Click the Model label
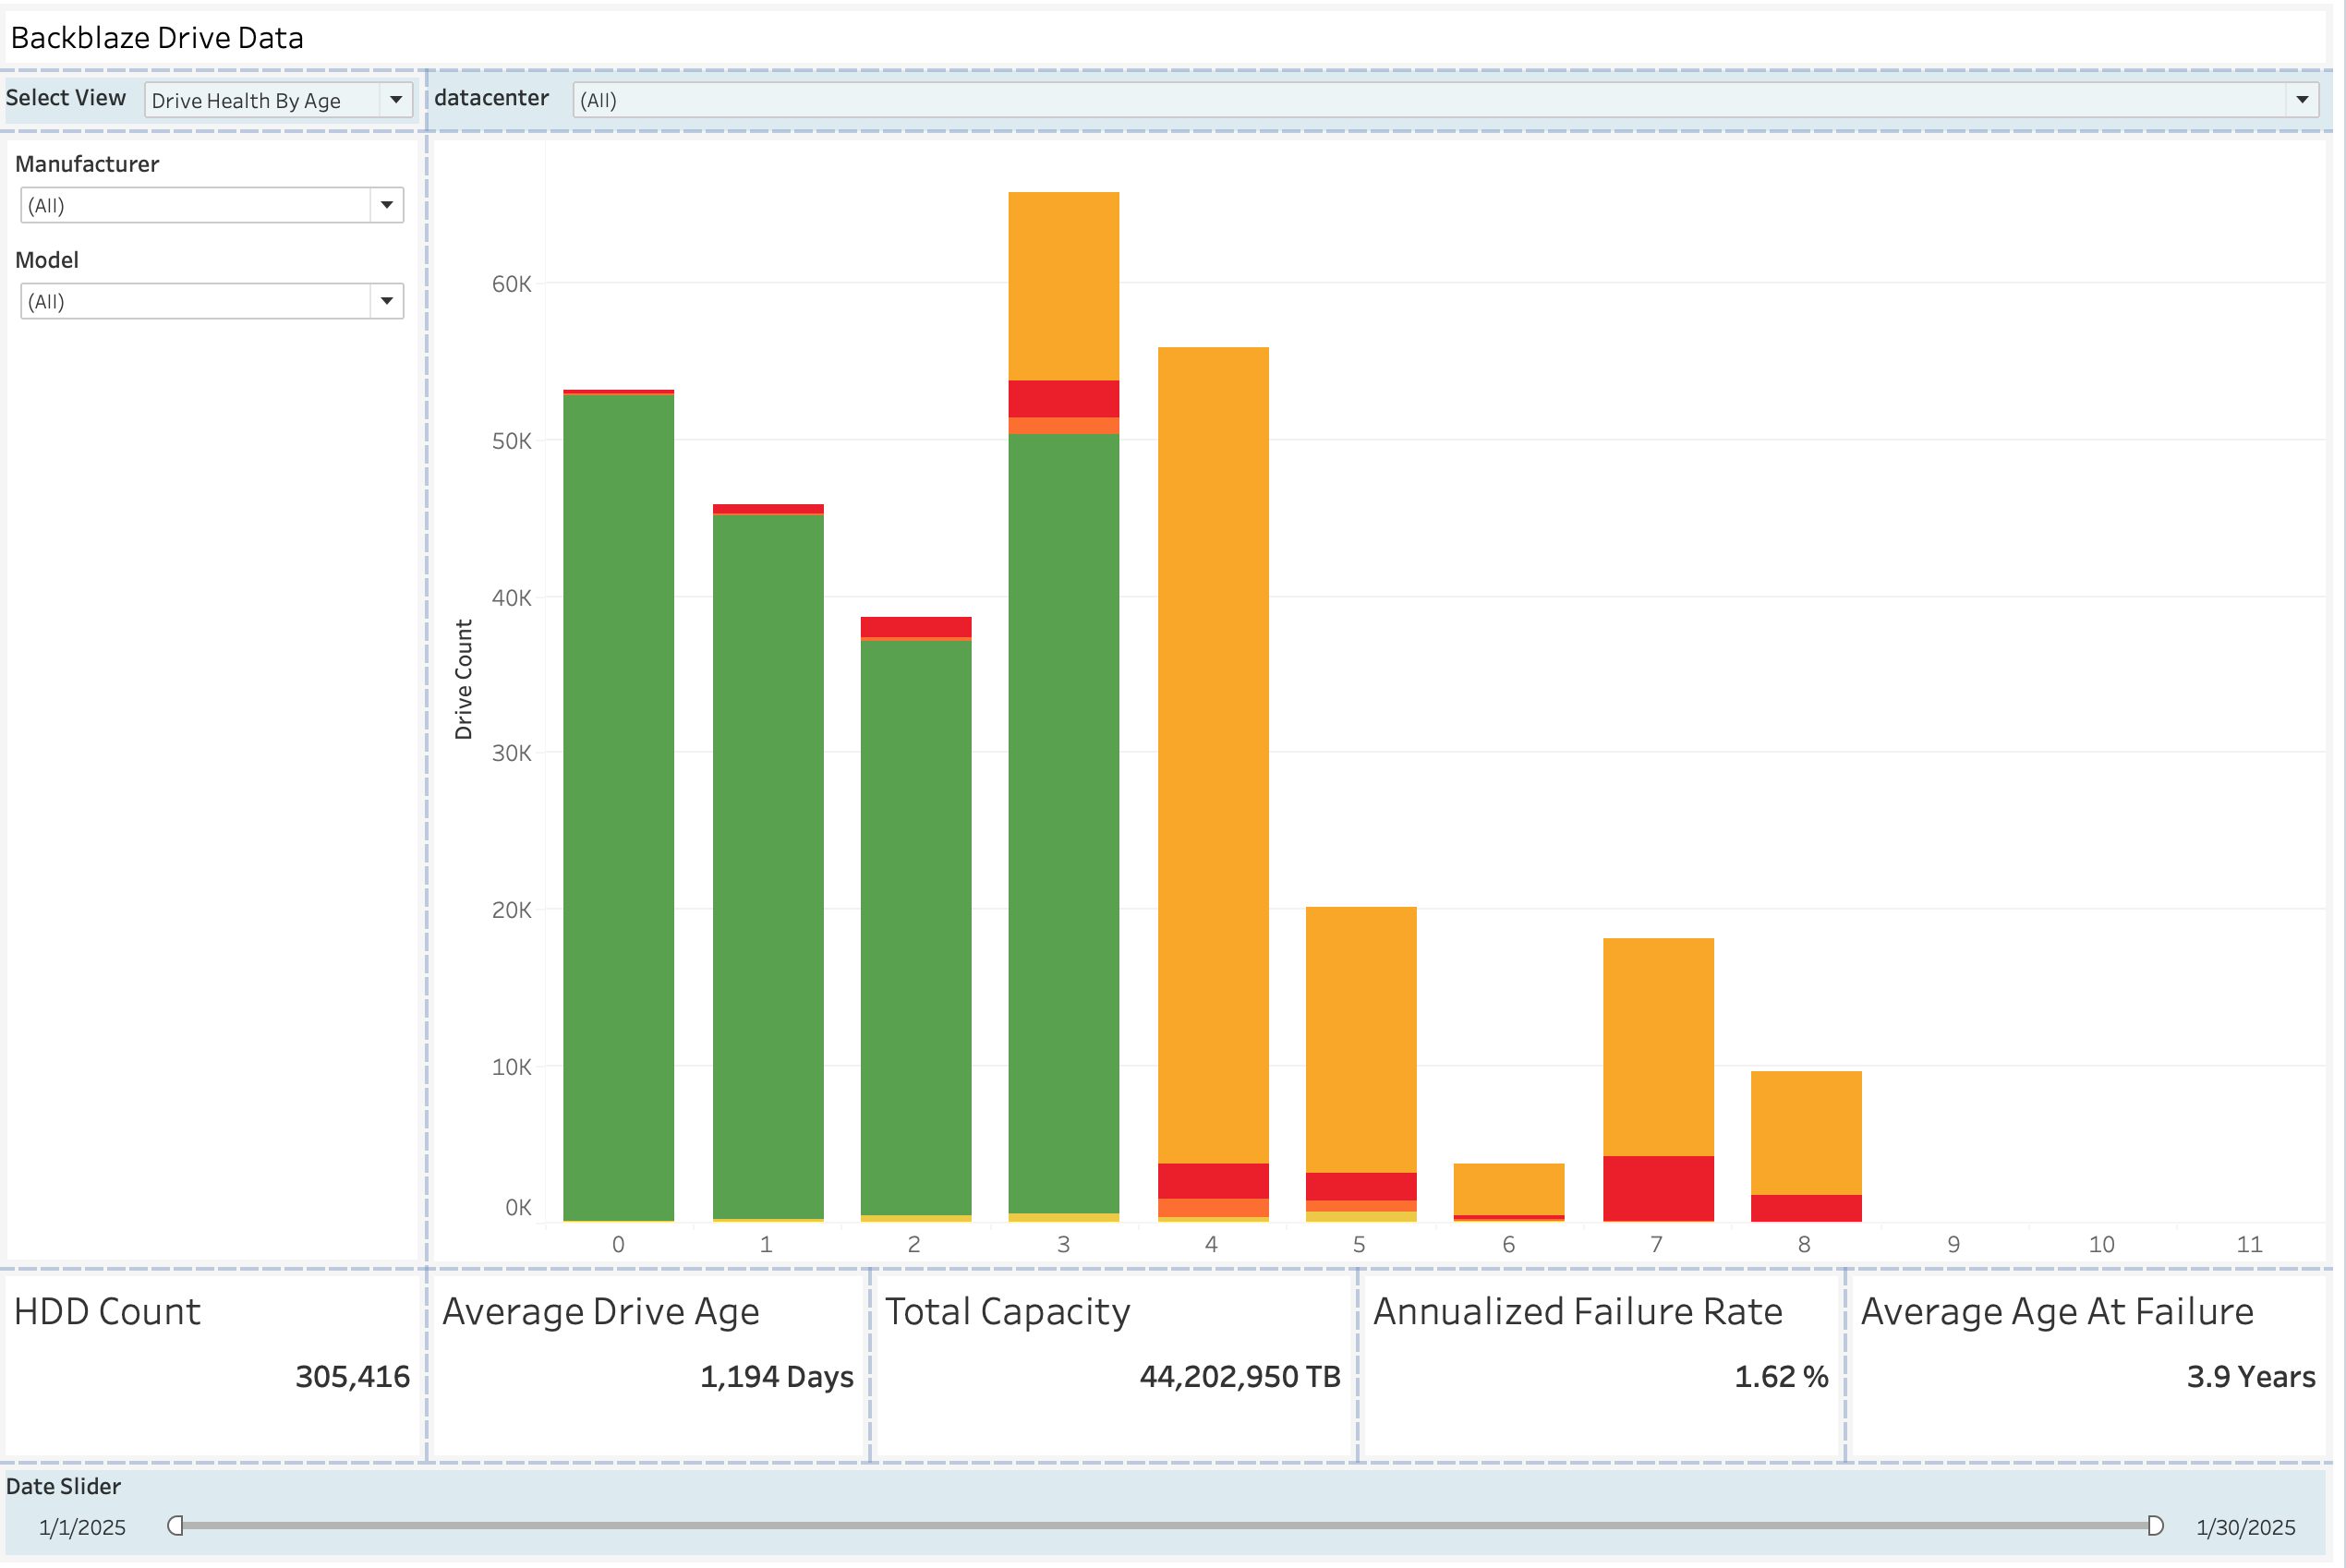 pos(47,260)
